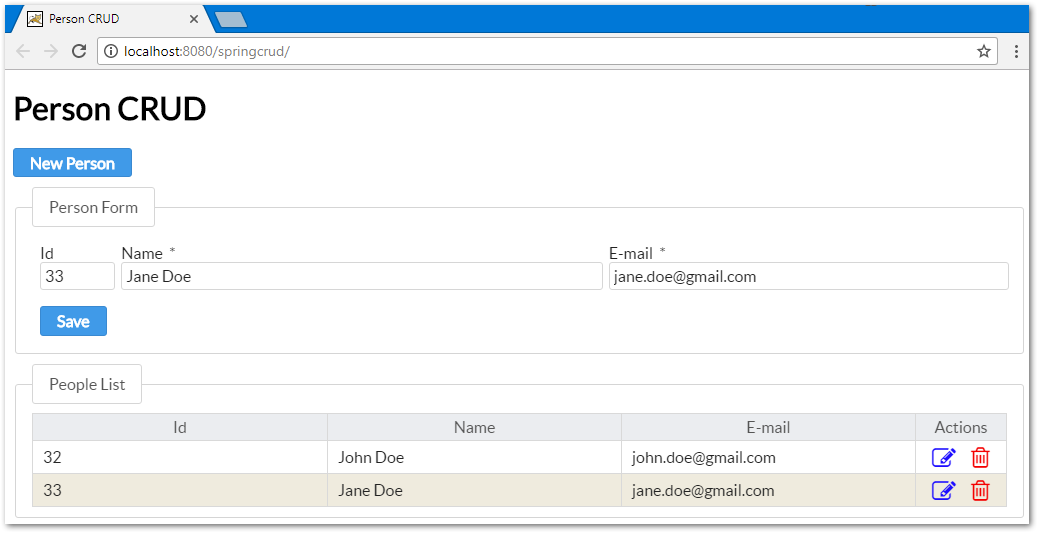Click the Person CRUD heading
This screenshot has width=1038, height=533.
coord(110,109)
